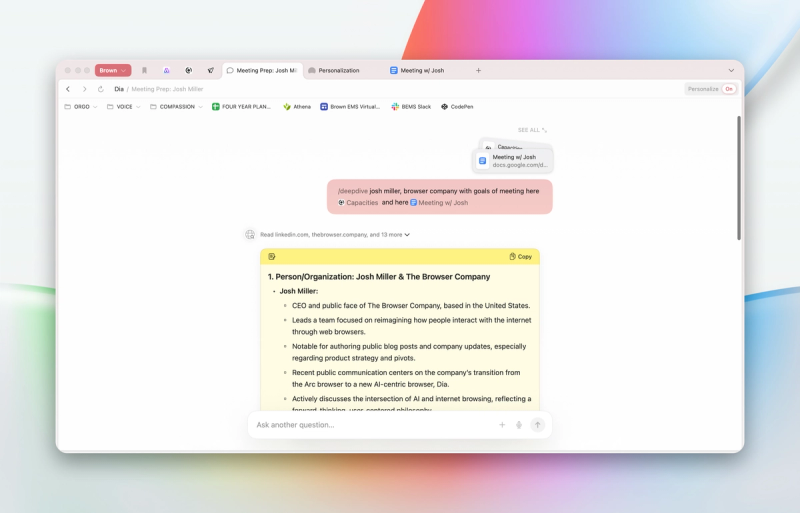Click the CodePen icon in bookmarks bar
The image size is (800, 513).
click(444, 107)
